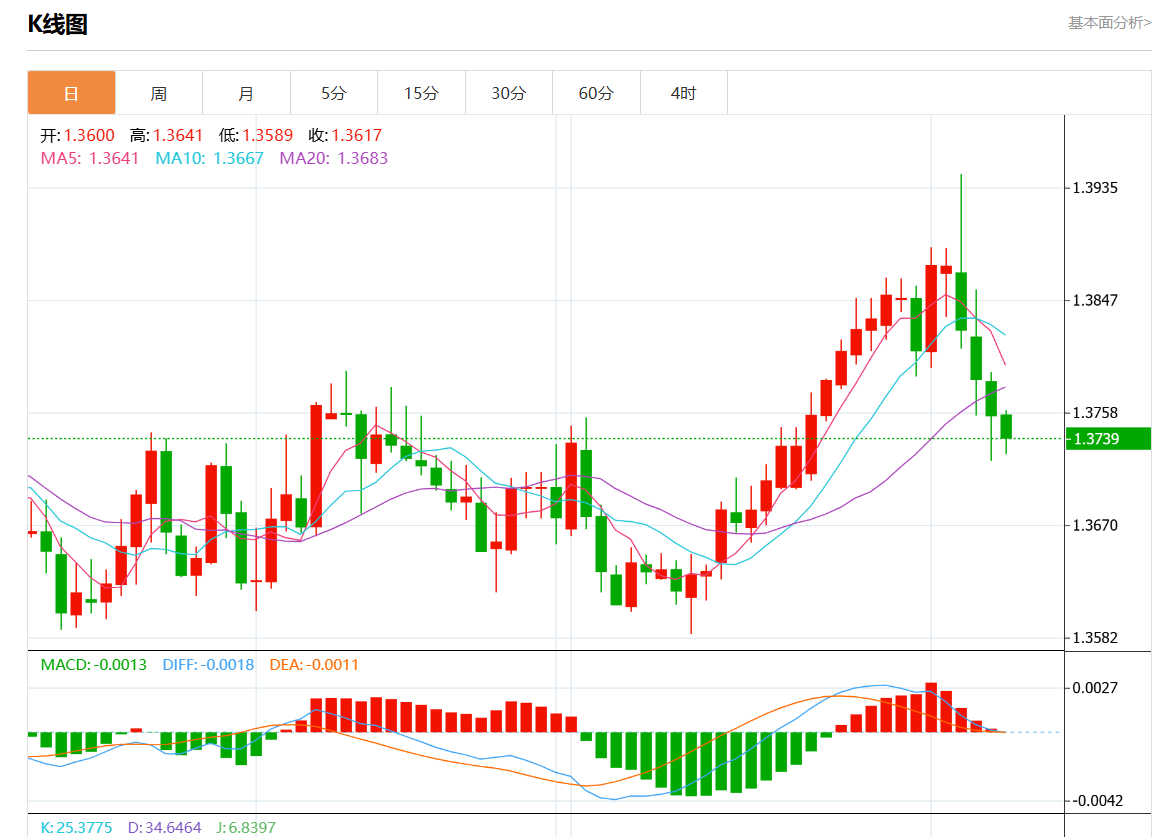Switch to the 周 weekly tab
The width and height of the screenshot is (1176, 837).
point(159,93)
